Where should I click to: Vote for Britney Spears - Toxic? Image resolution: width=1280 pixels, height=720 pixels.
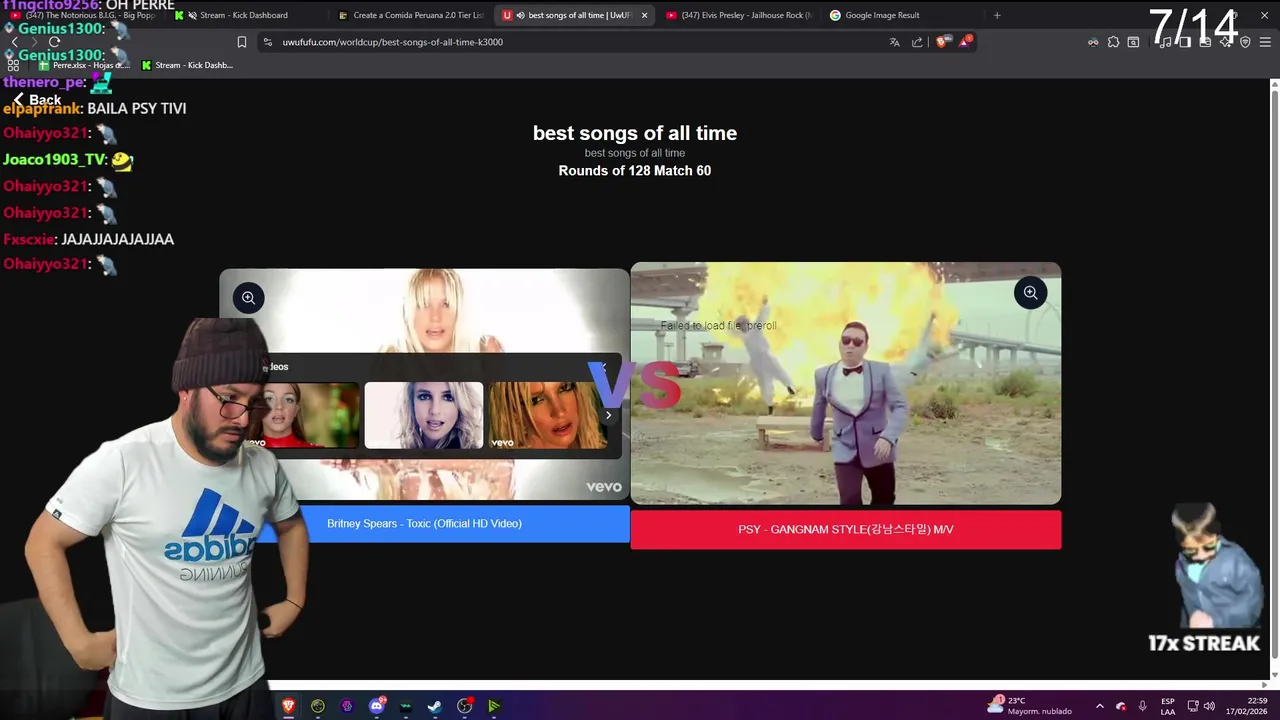tap(424, 524)
